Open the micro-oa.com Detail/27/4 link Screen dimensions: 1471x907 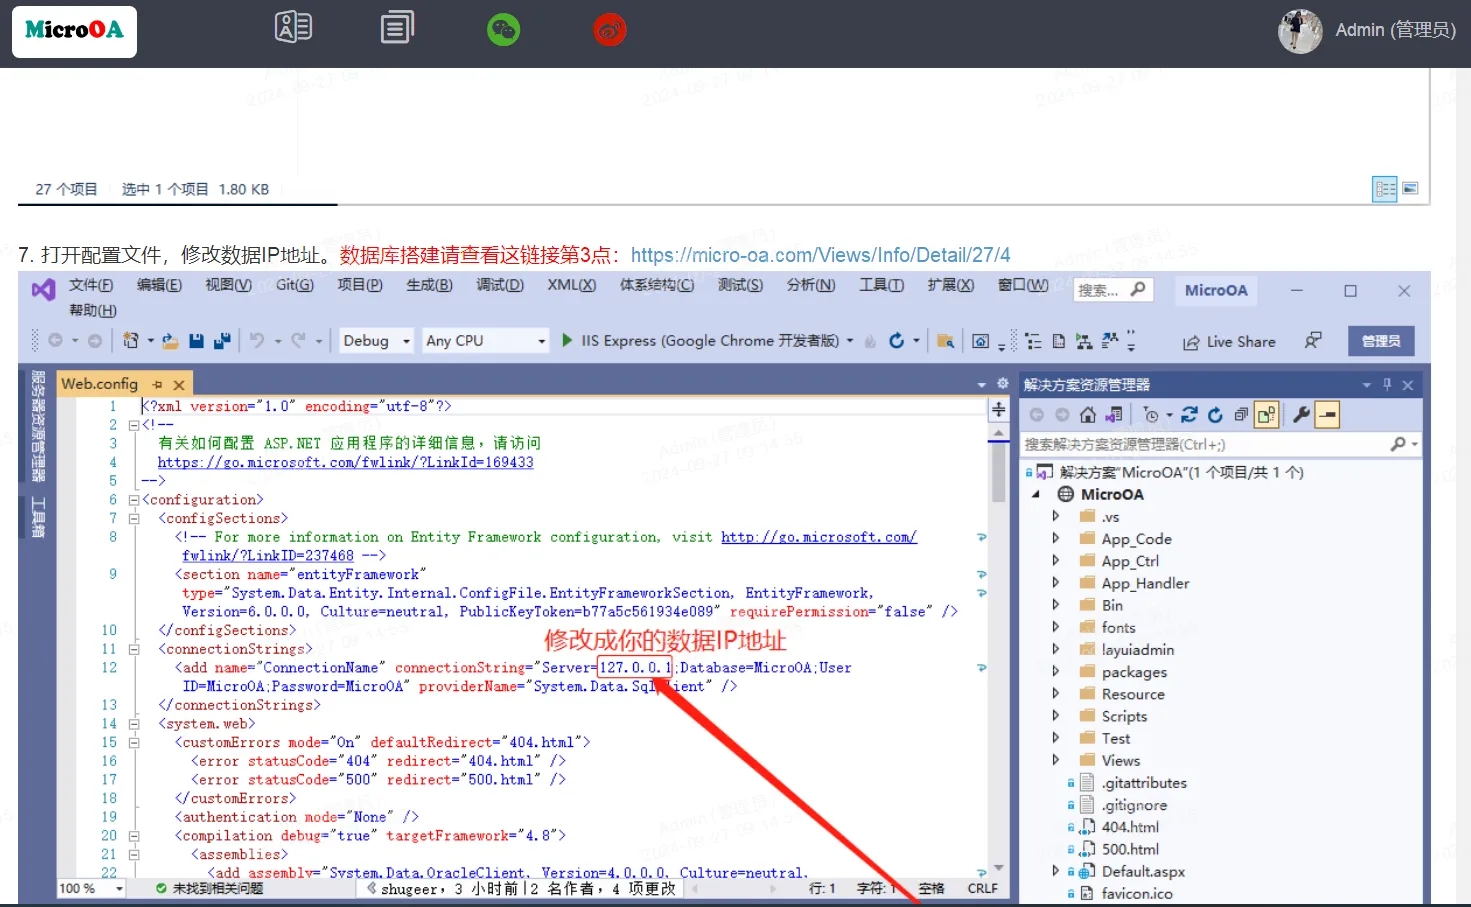click(x=820, y=255)
